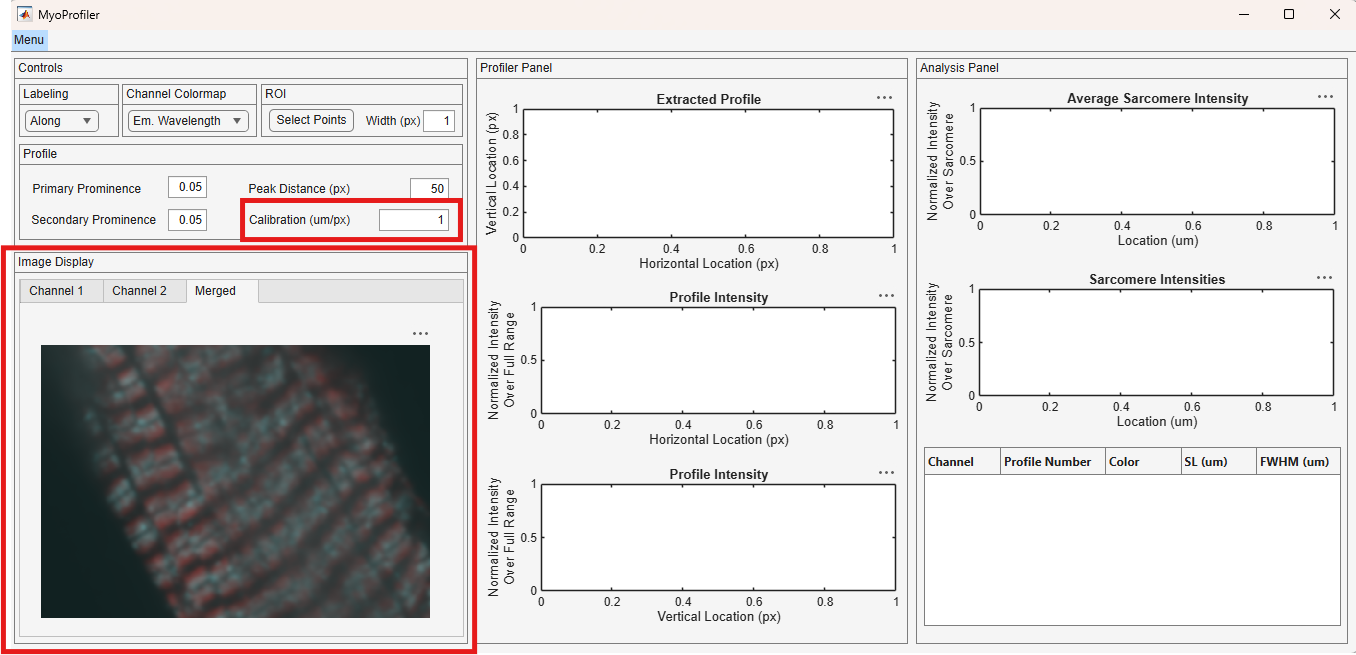1356x655 pixels.
Task: Open Sarcomere Intensities plot ellipsis menu
Action: 1325,278
